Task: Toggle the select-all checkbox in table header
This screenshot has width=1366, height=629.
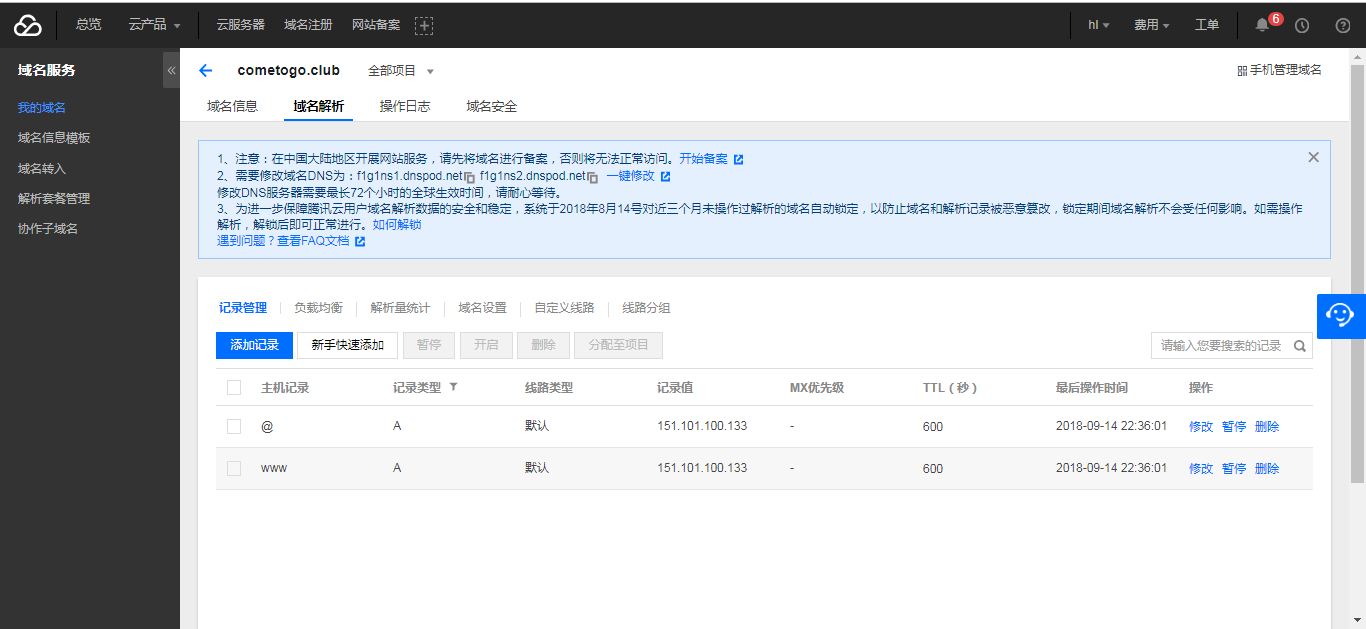Action: pos(234,388)
